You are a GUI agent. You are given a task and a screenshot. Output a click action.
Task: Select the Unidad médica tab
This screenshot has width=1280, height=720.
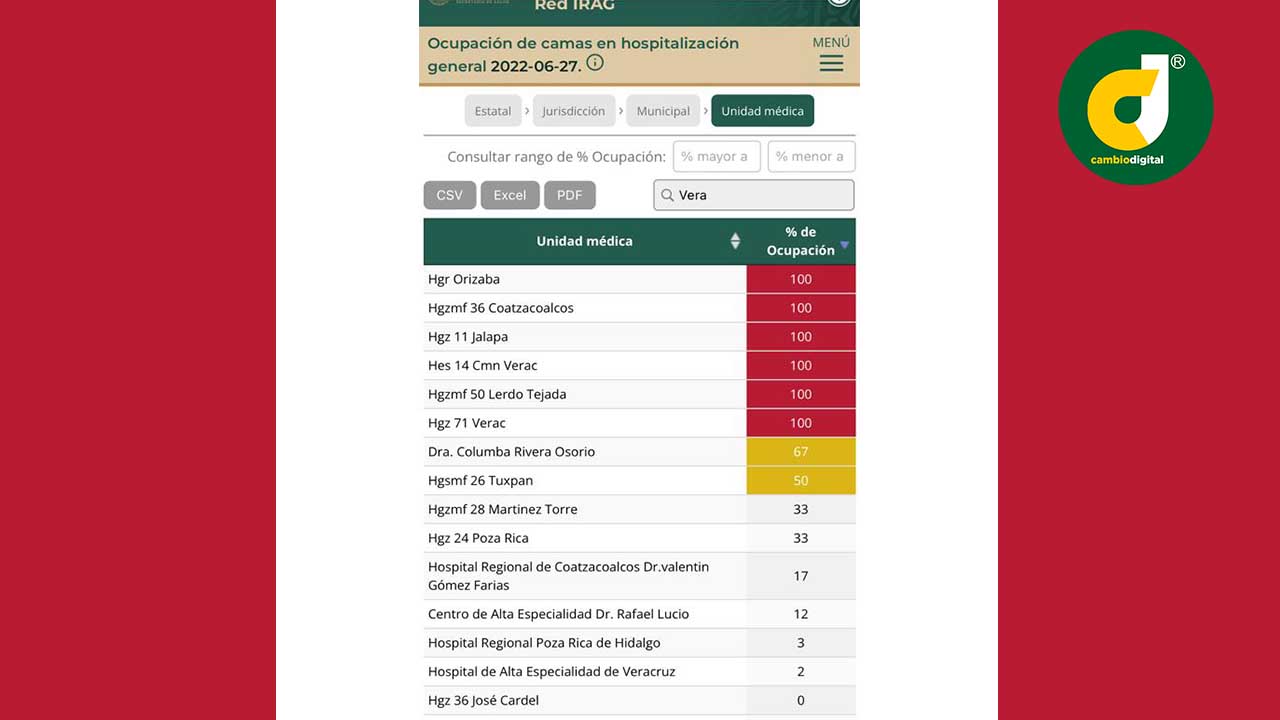[762, 111]
